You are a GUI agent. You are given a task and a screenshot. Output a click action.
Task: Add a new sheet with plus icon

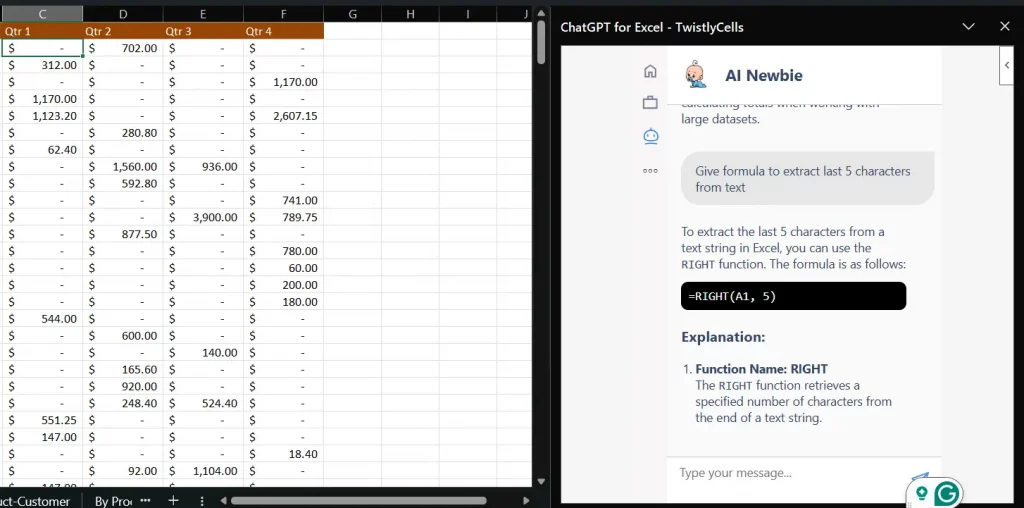[x=173, y=499]
